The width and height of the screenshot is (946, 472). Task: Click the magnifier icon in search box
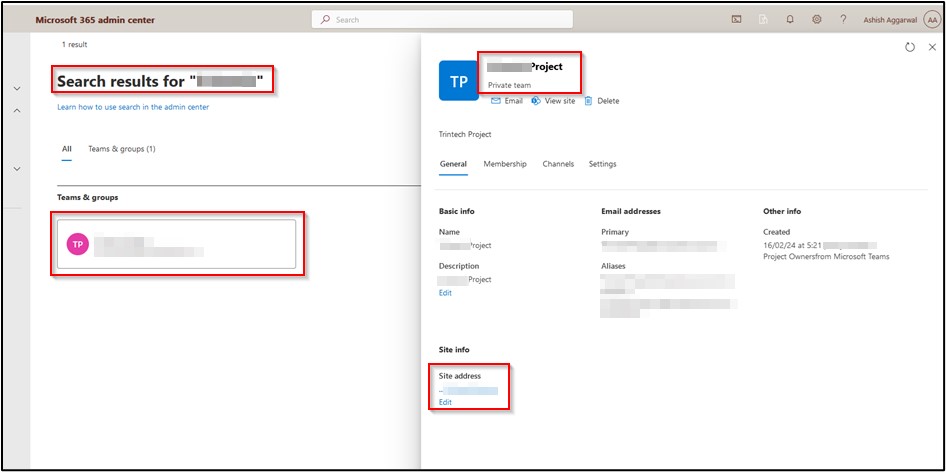(x=326, y=19)
